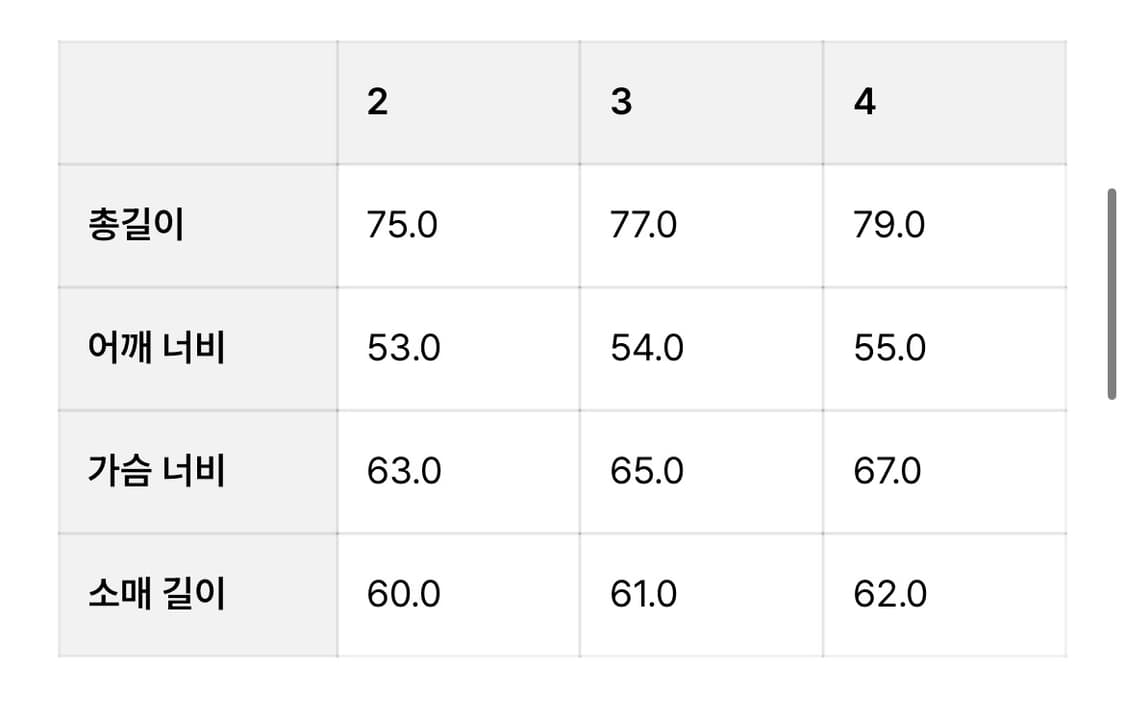1125x717 pixels.
Task: Select the 62.0 sleeve length cell
Action: pos(944,595)
